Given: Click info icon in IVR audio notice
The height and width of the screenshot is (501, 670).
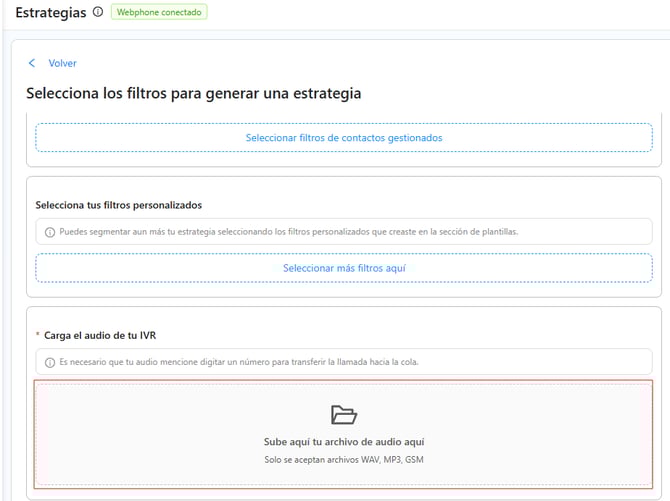Looking at the screenshot, I should 50,362.
